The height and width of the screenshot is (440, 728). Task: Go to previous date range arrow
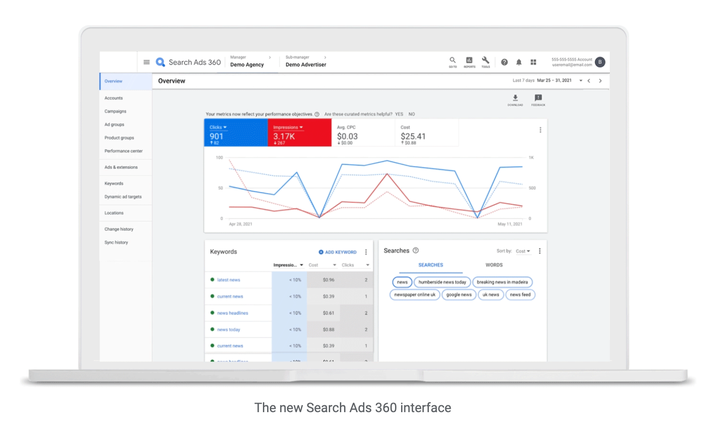(589, 81)
